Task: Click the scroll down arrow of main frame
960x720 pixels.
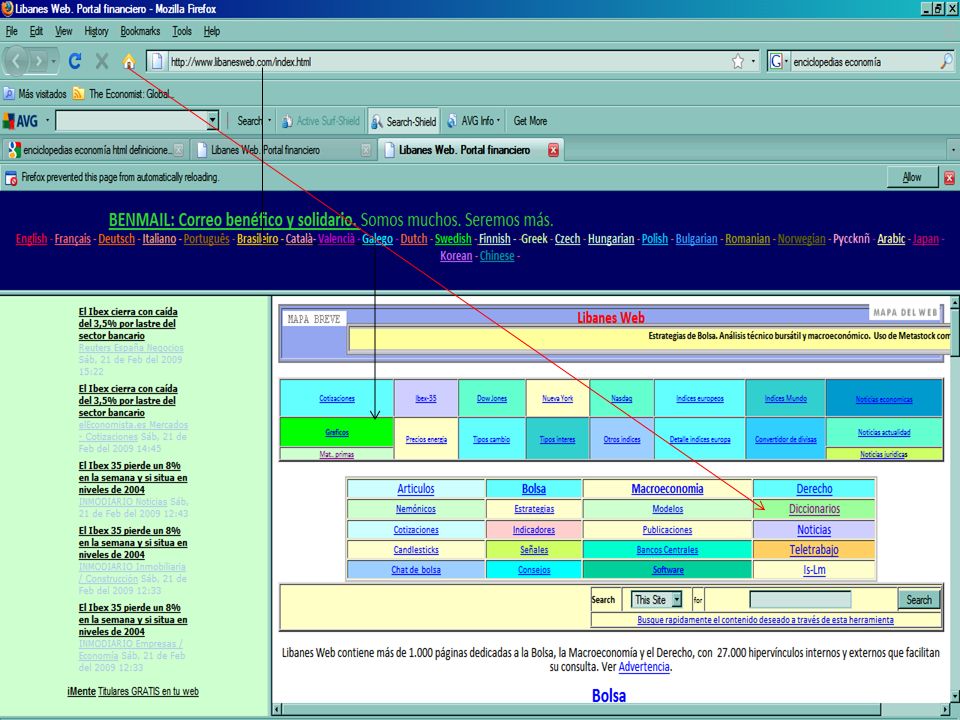Action: click(954, 697)
